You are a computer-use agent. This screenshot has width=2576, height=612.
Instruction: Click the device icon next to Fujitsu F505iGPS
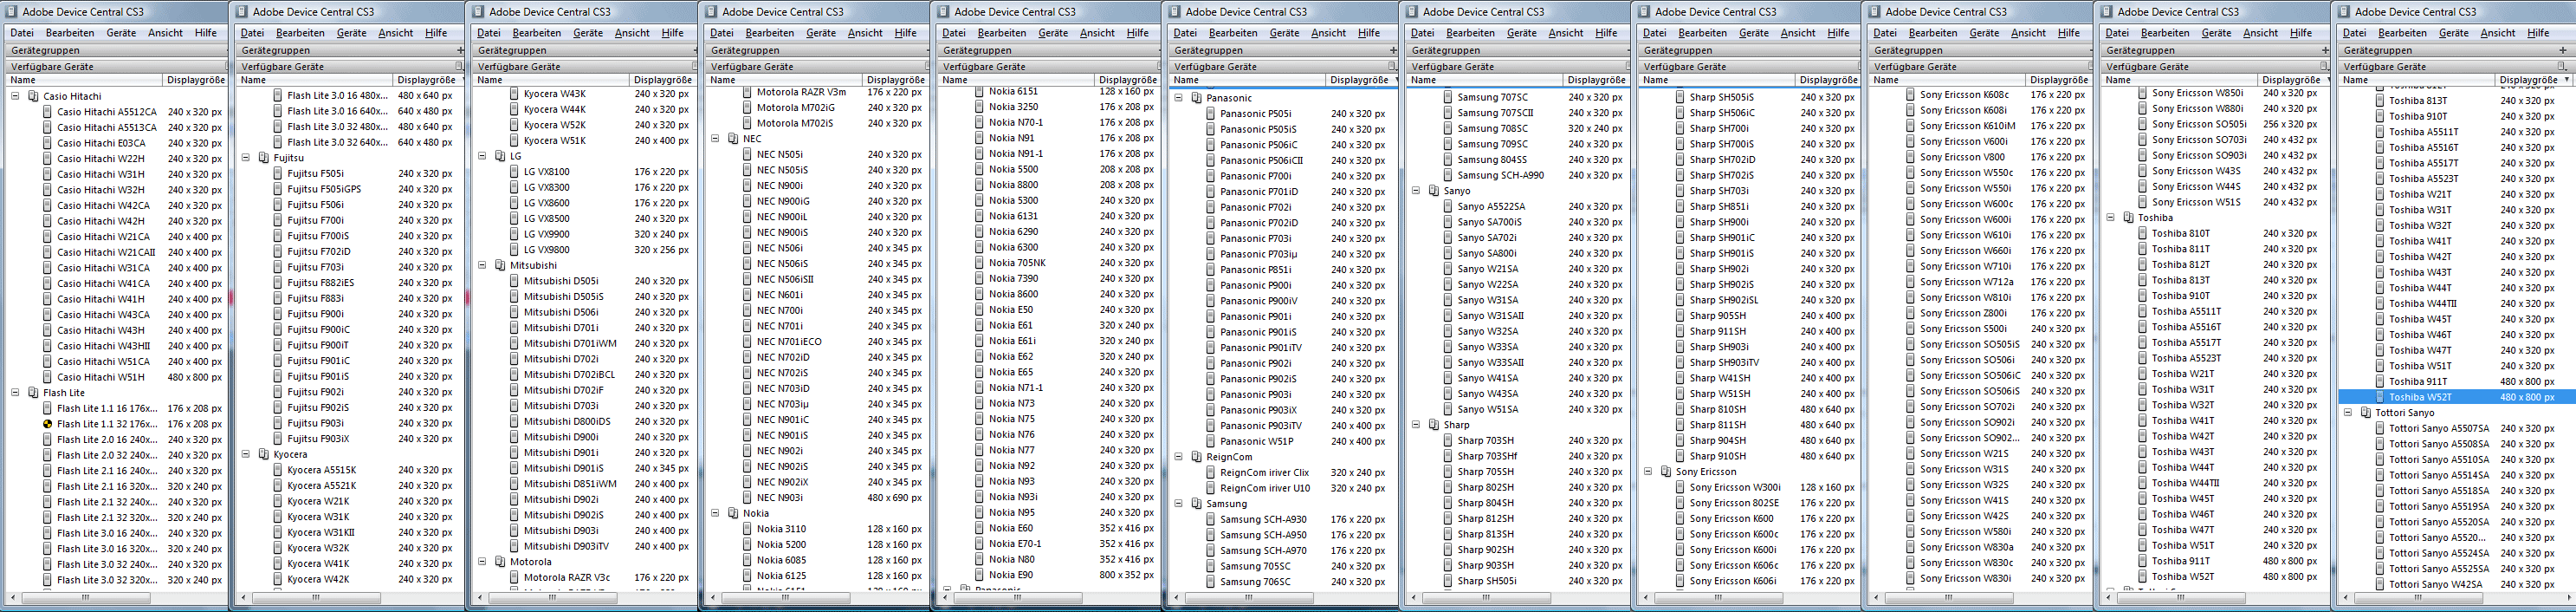pos(278,189)
